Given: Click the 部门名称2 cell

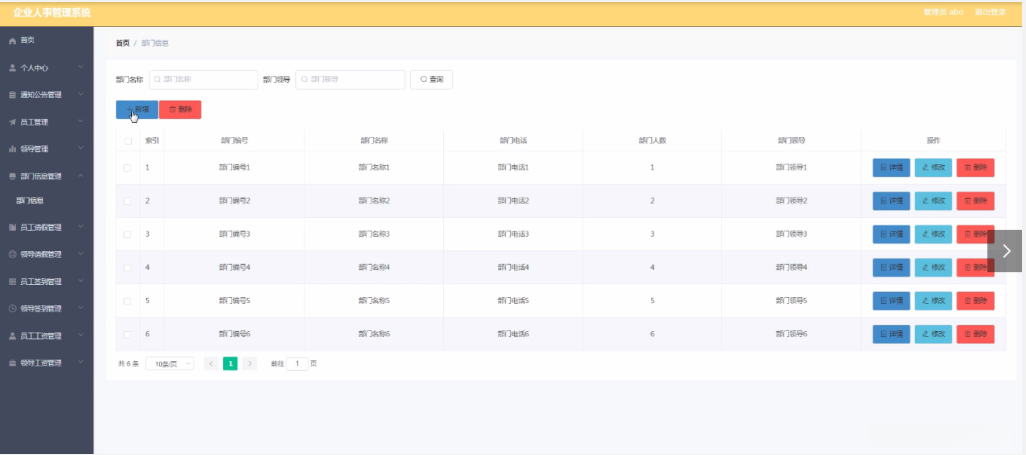Looking at the screenshot, I should 374,201.
